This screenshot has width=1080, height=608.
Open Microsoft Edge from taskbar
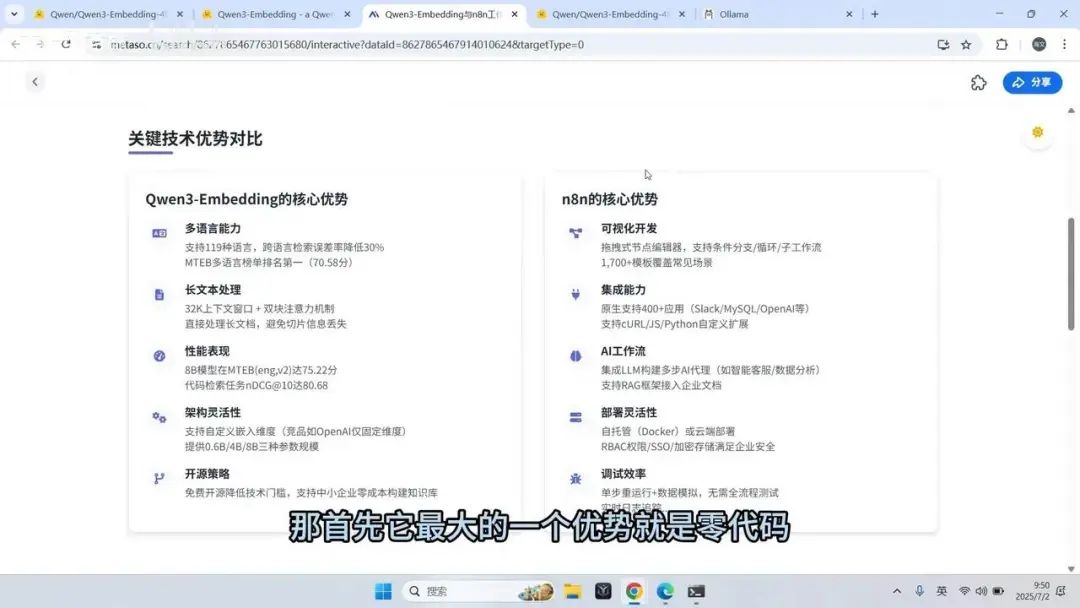[x=665, y=591]
